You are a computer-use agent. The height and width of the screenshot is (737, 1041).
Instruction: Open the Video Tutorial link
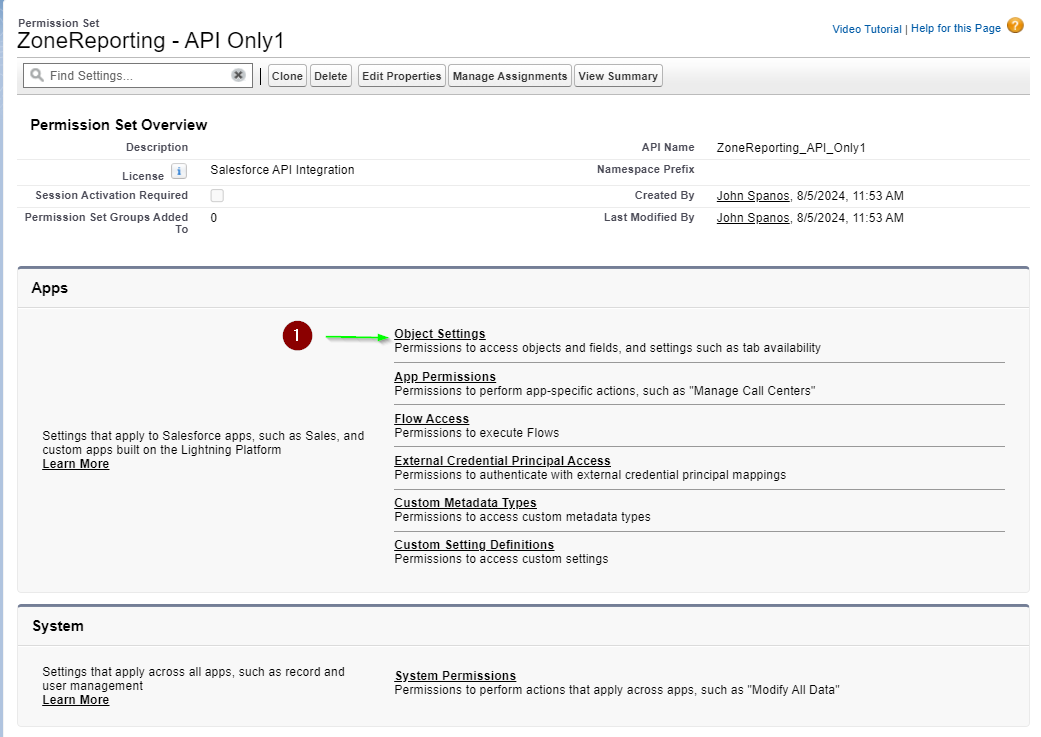(x=867, y=29)
